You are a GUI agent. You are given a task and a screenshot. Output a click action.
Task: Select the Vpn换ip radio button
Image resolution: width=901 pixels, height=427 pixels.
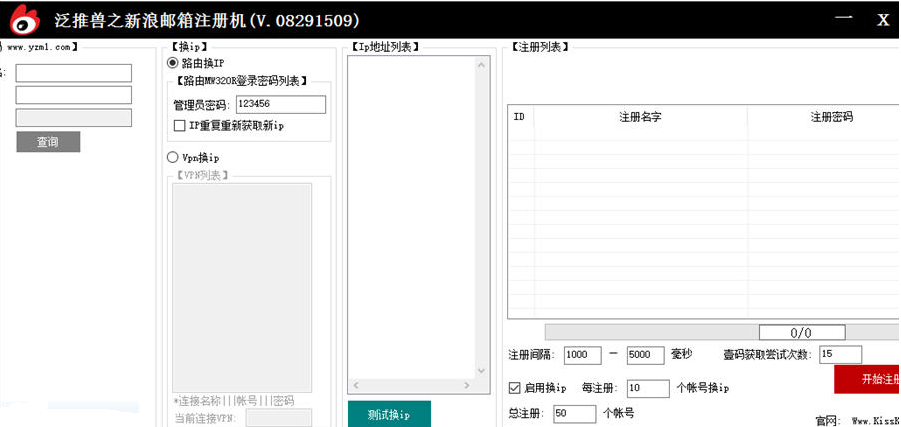tap(172, 157)
